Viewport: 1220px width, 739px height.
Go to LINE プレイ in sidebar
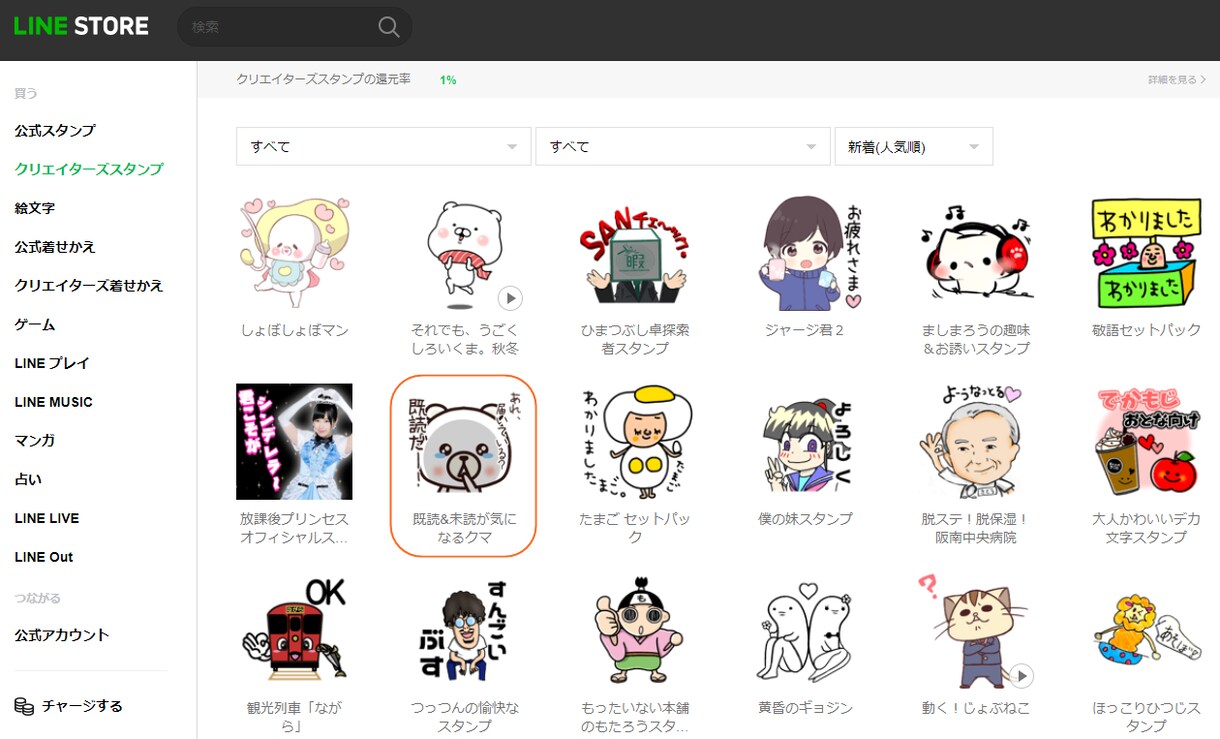click(52, 363)
